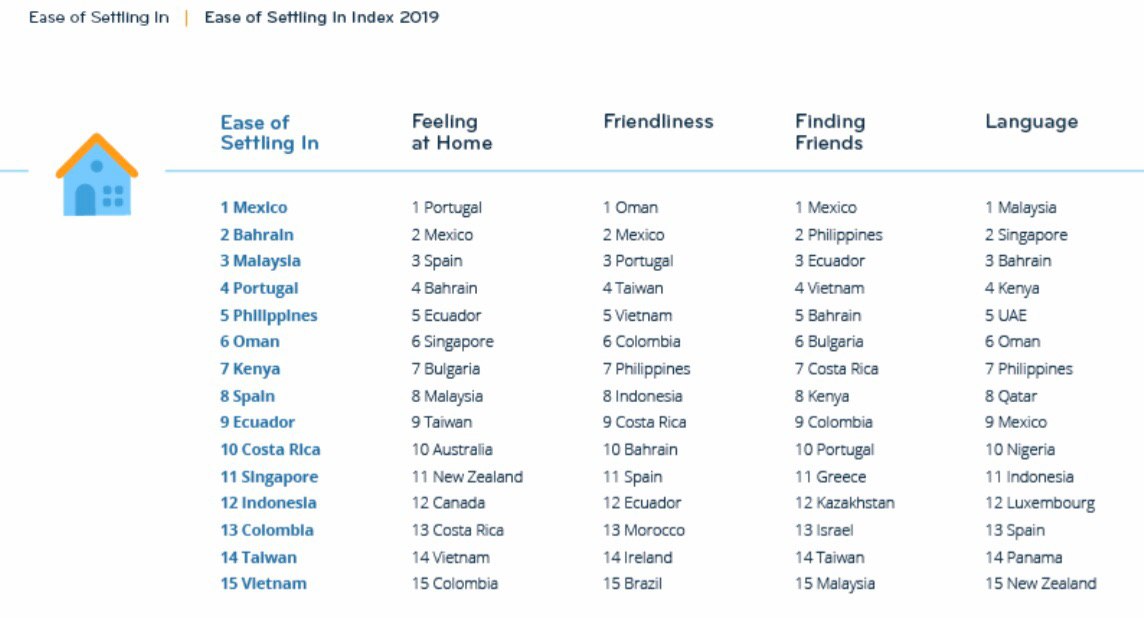
Task: Select 1 Malaysia under Language
Action: pyautogui.click(x=1021, y=208)
